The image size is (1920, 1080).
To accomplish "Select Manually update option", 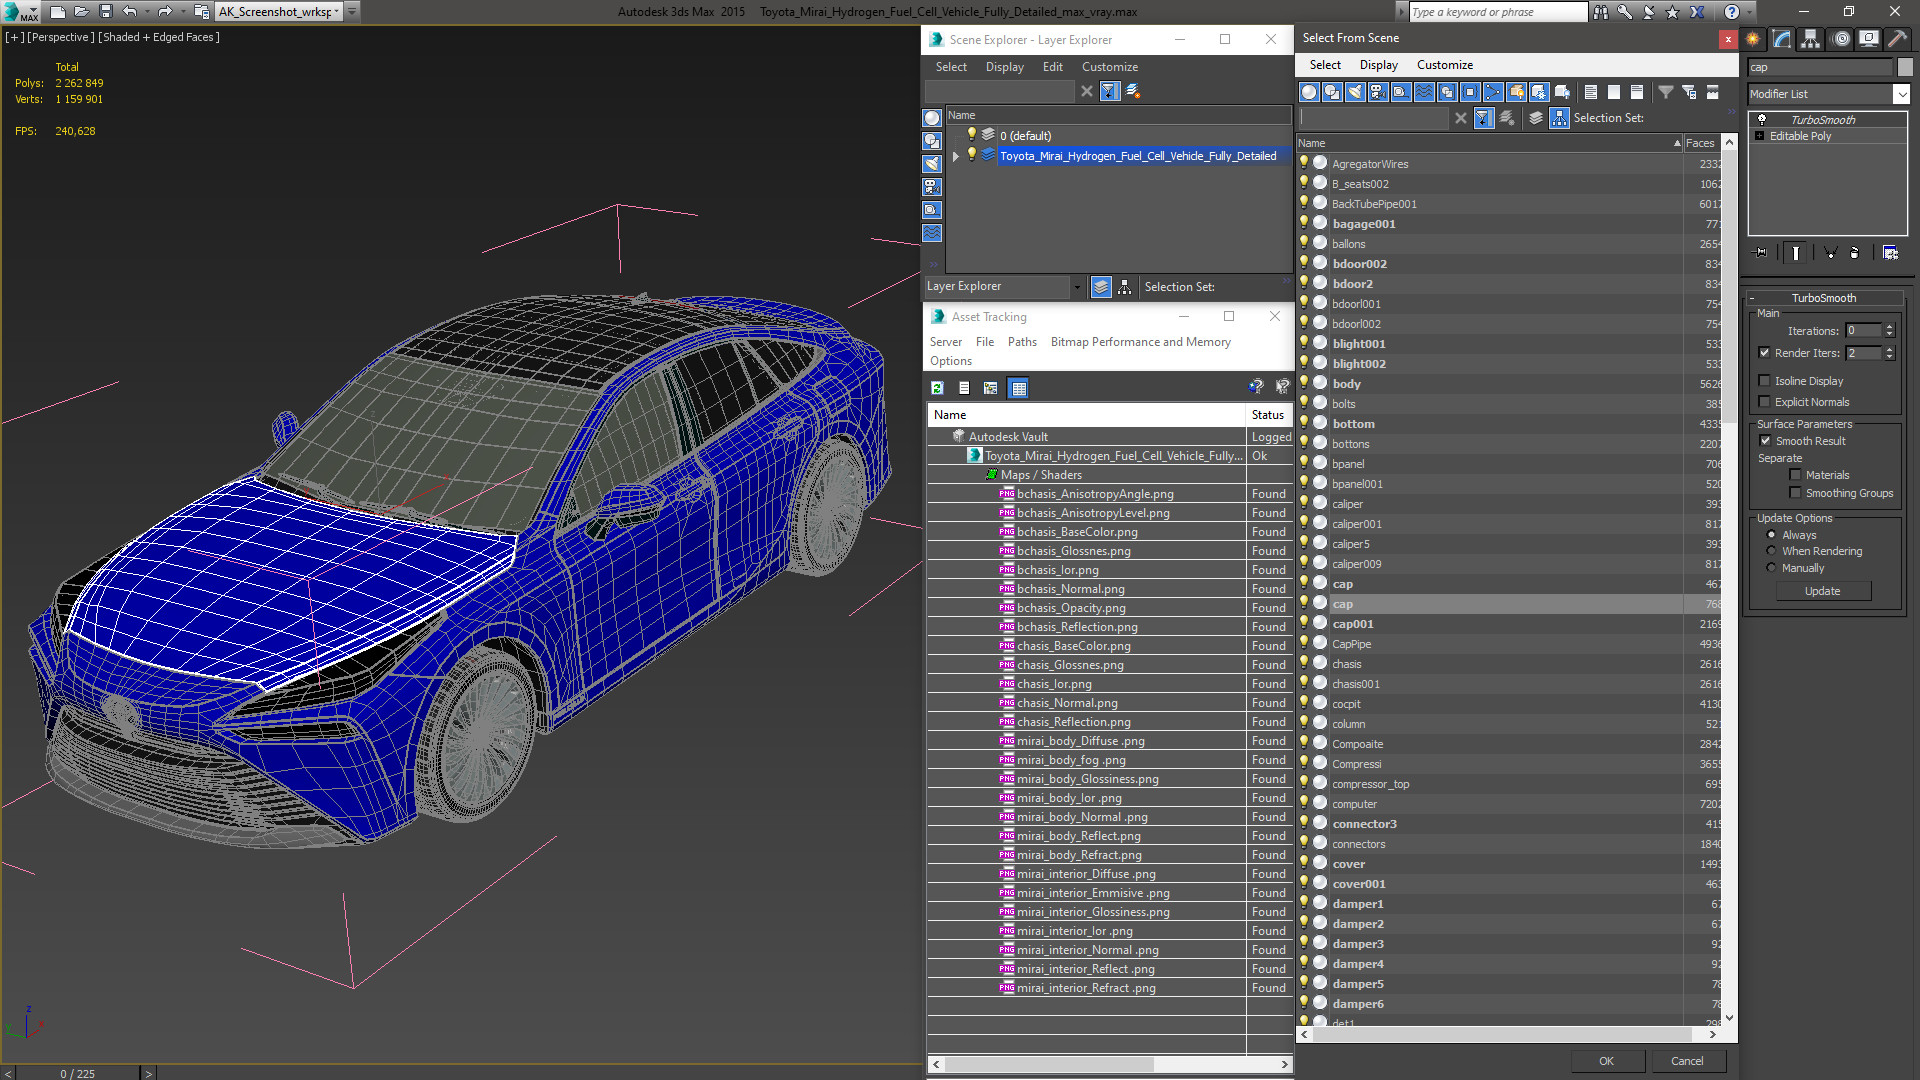I will click(x=1771, y=568).
